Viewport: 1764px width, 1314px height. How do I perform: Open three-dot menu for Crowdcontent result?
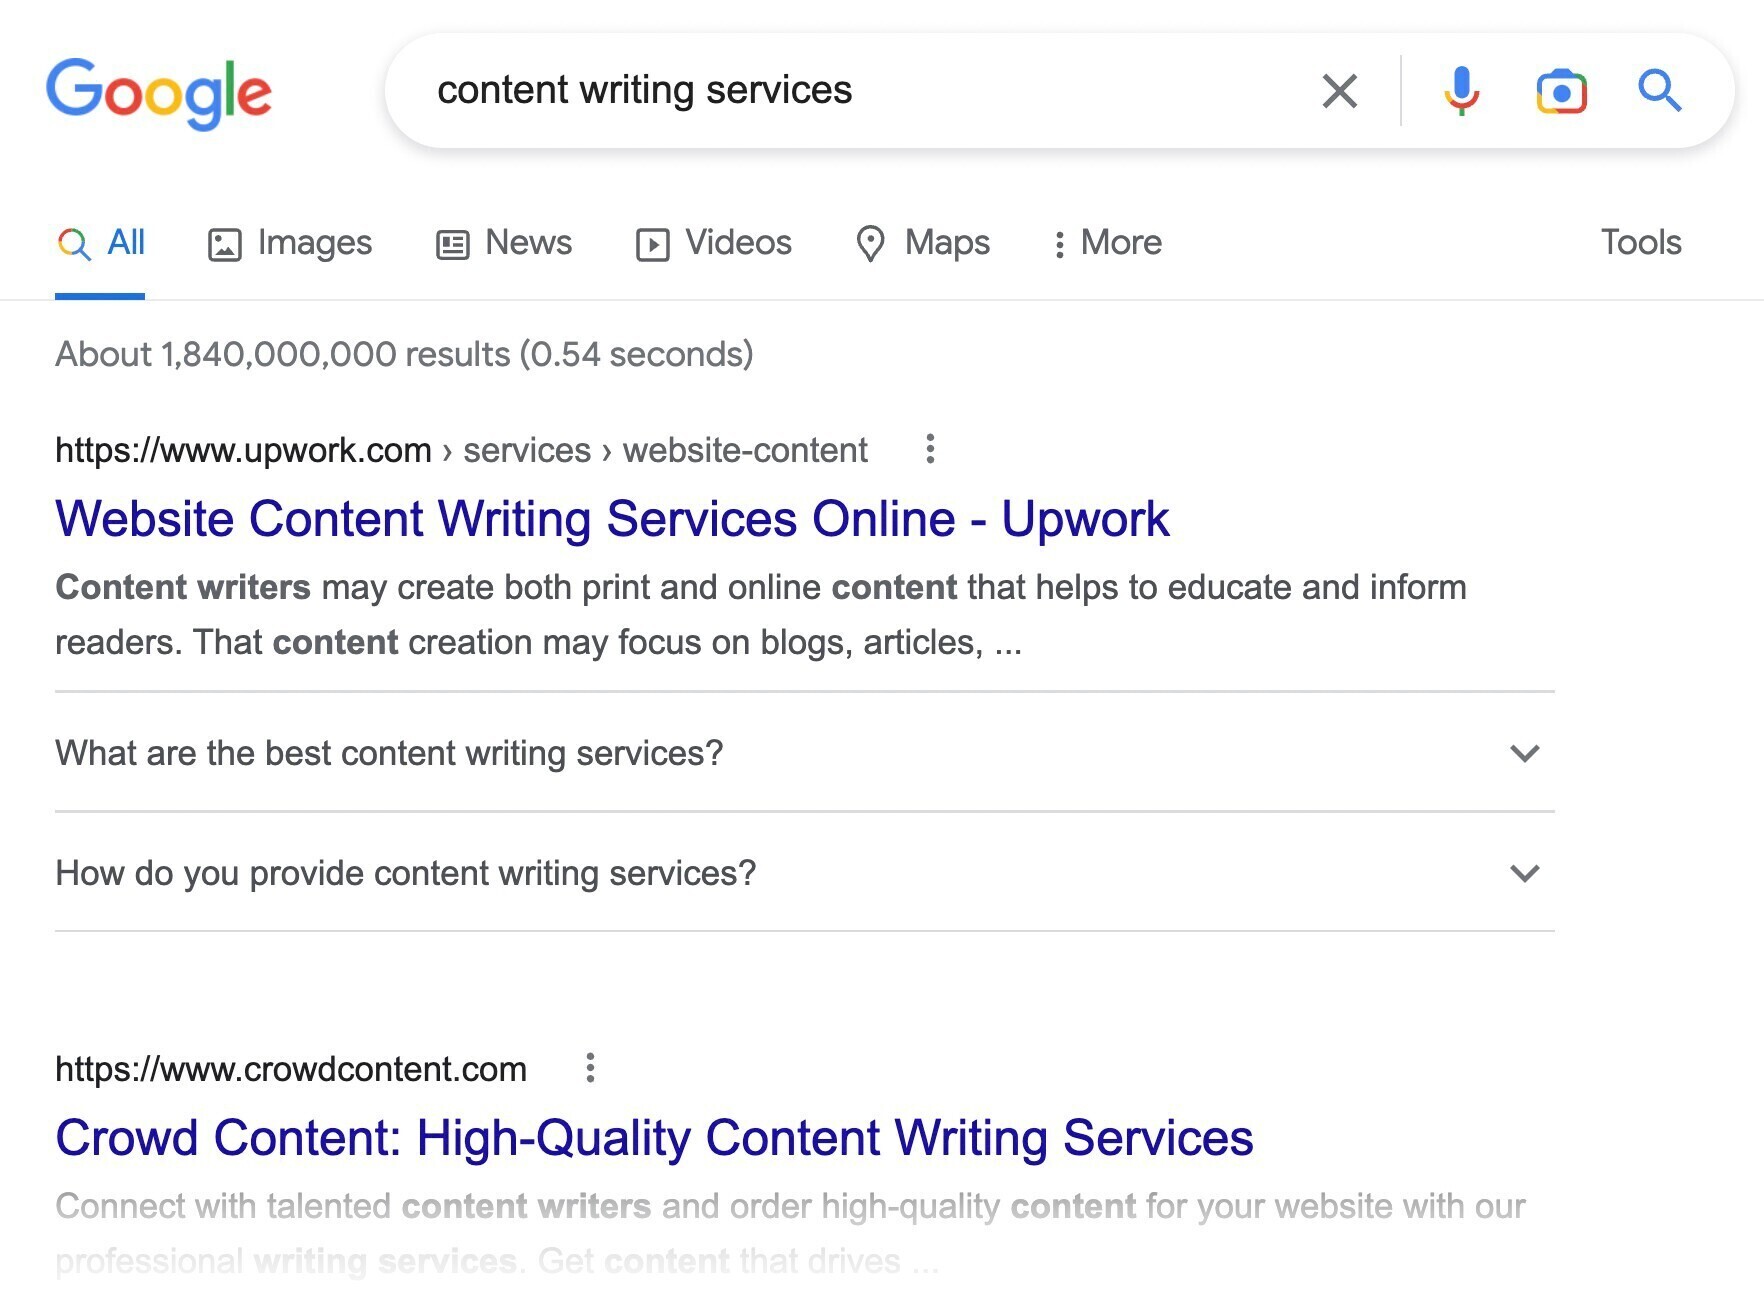pyautogui.click(x=590, y=1068)
